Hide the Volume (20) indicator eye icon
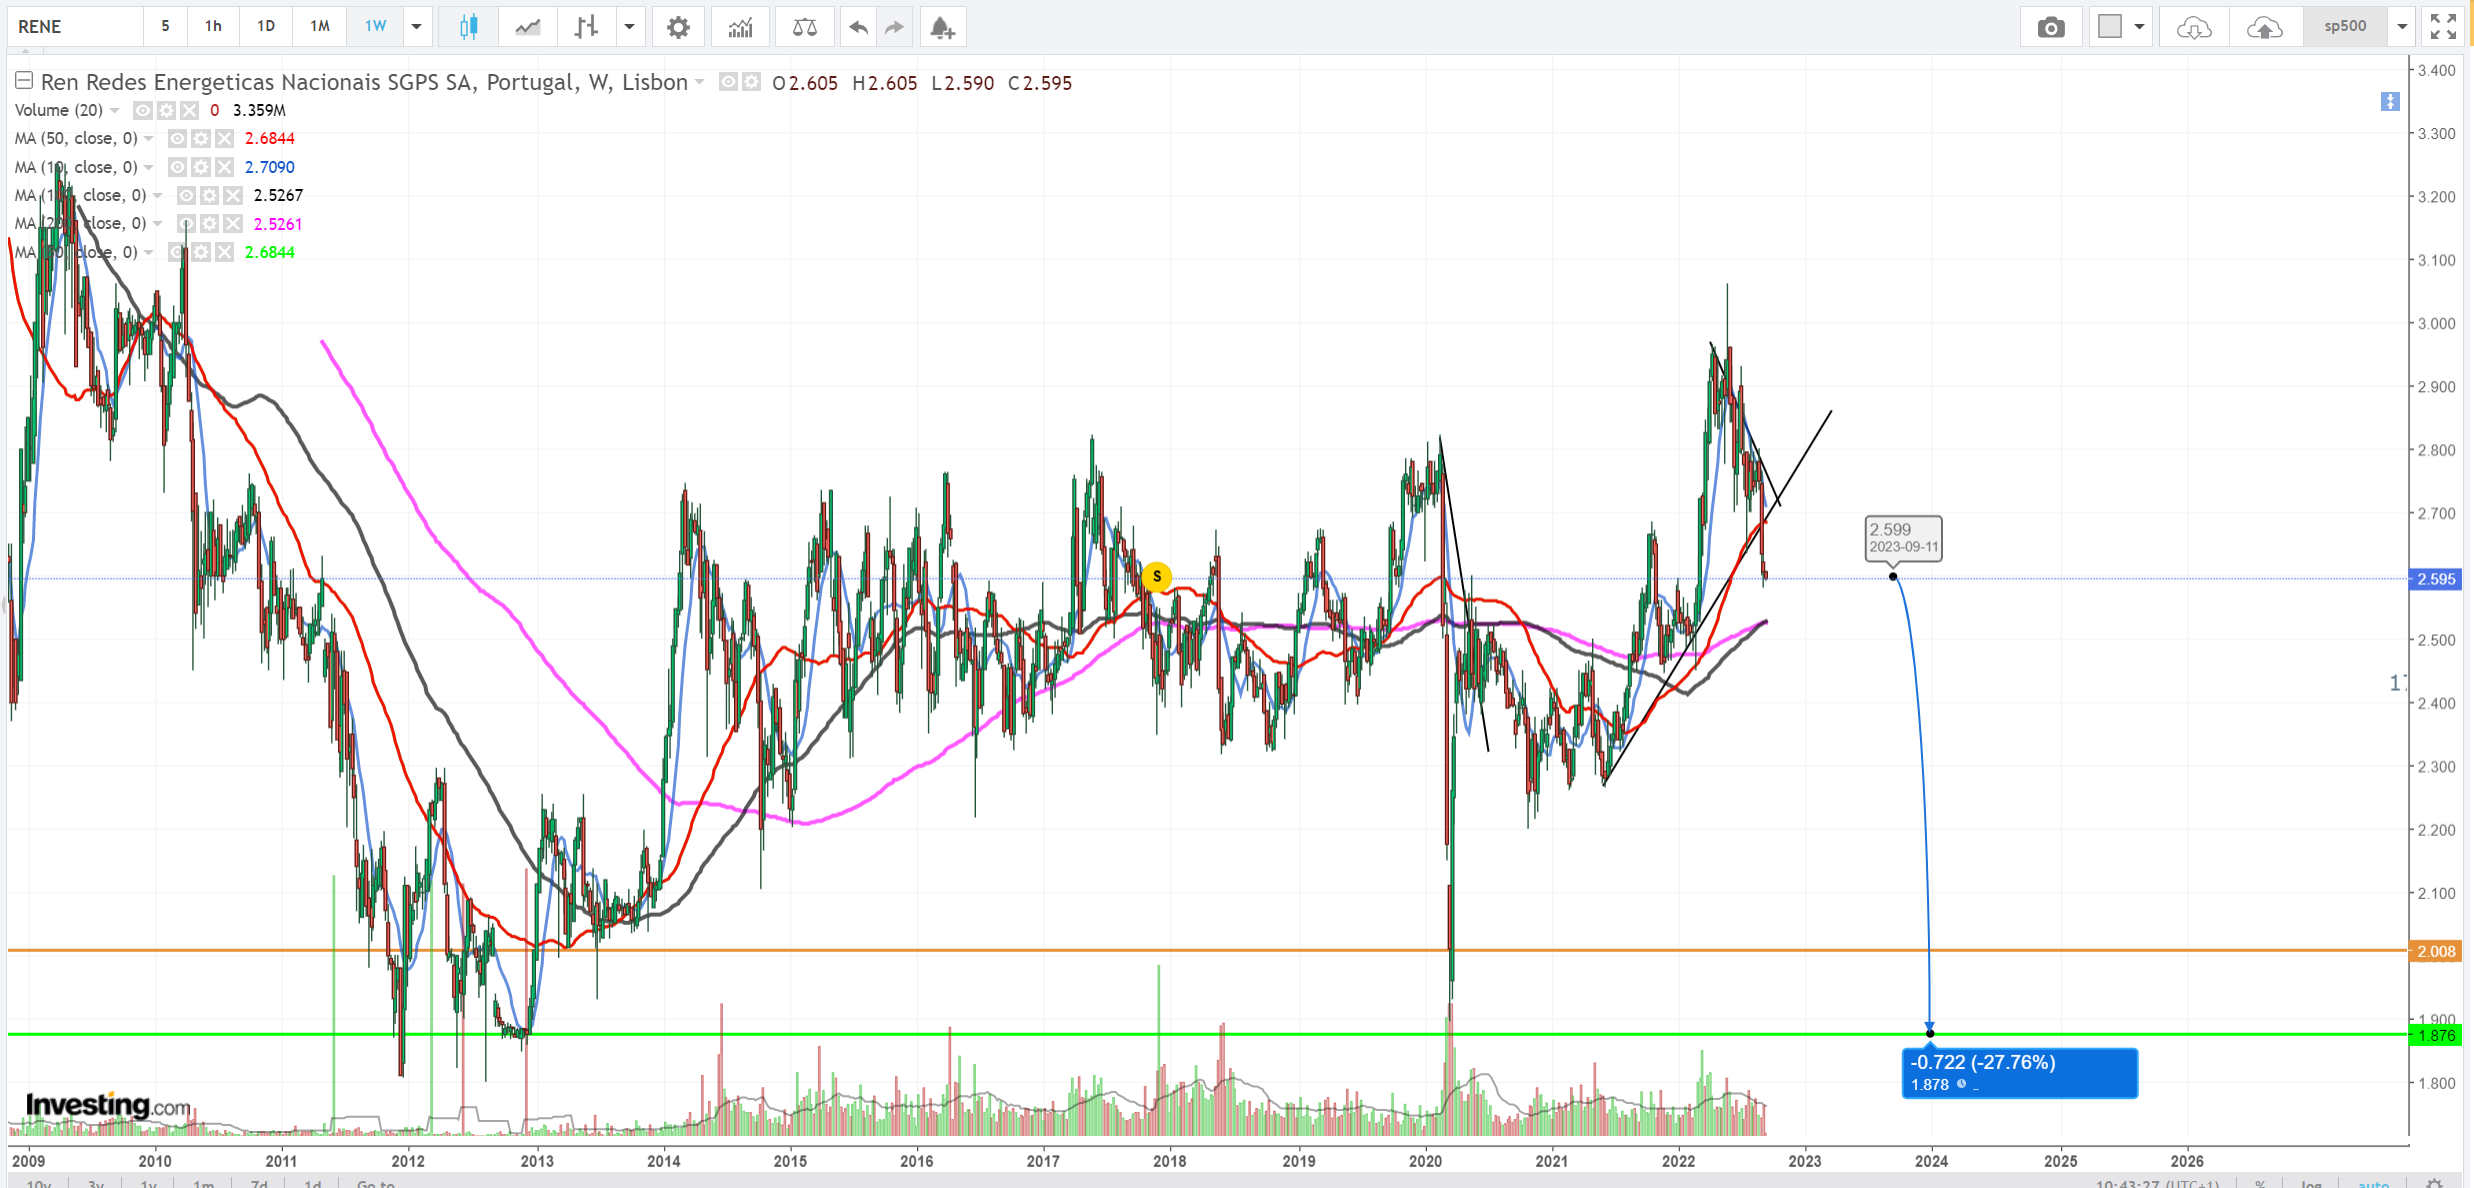 (142, 110)
